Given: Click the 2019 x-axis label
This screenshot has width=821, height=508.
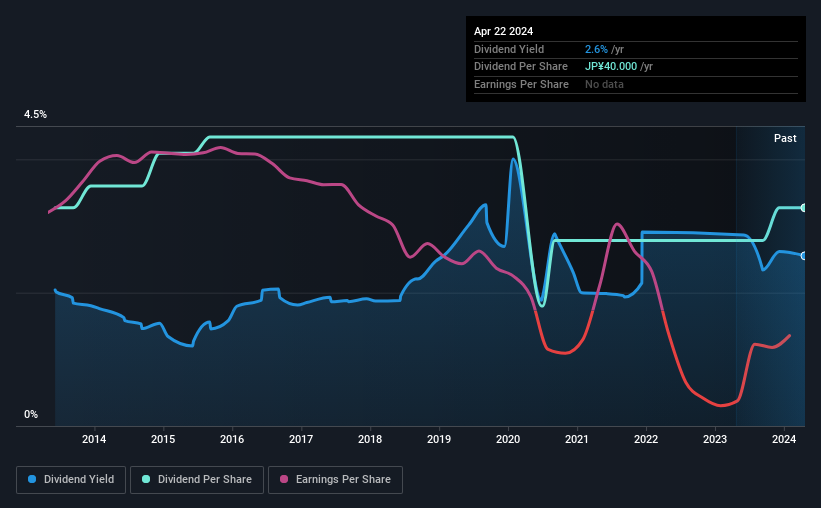Looking at the screenshot, I should click(439, 439).
